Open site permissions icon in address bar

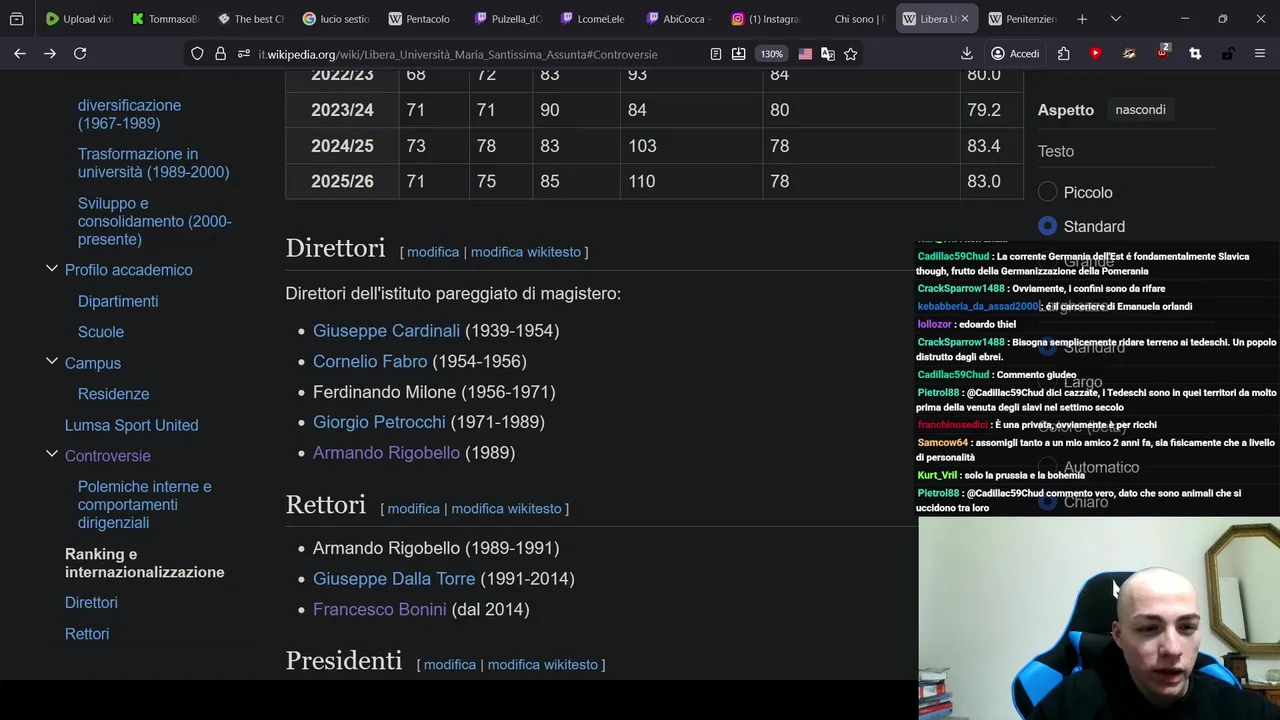click(x=244, y=54)
